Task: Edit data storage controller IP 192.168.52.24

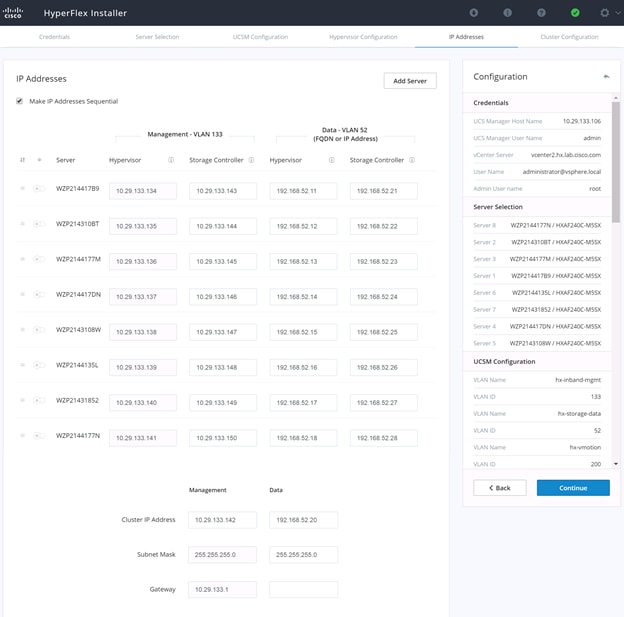Action: pos(384,297)
